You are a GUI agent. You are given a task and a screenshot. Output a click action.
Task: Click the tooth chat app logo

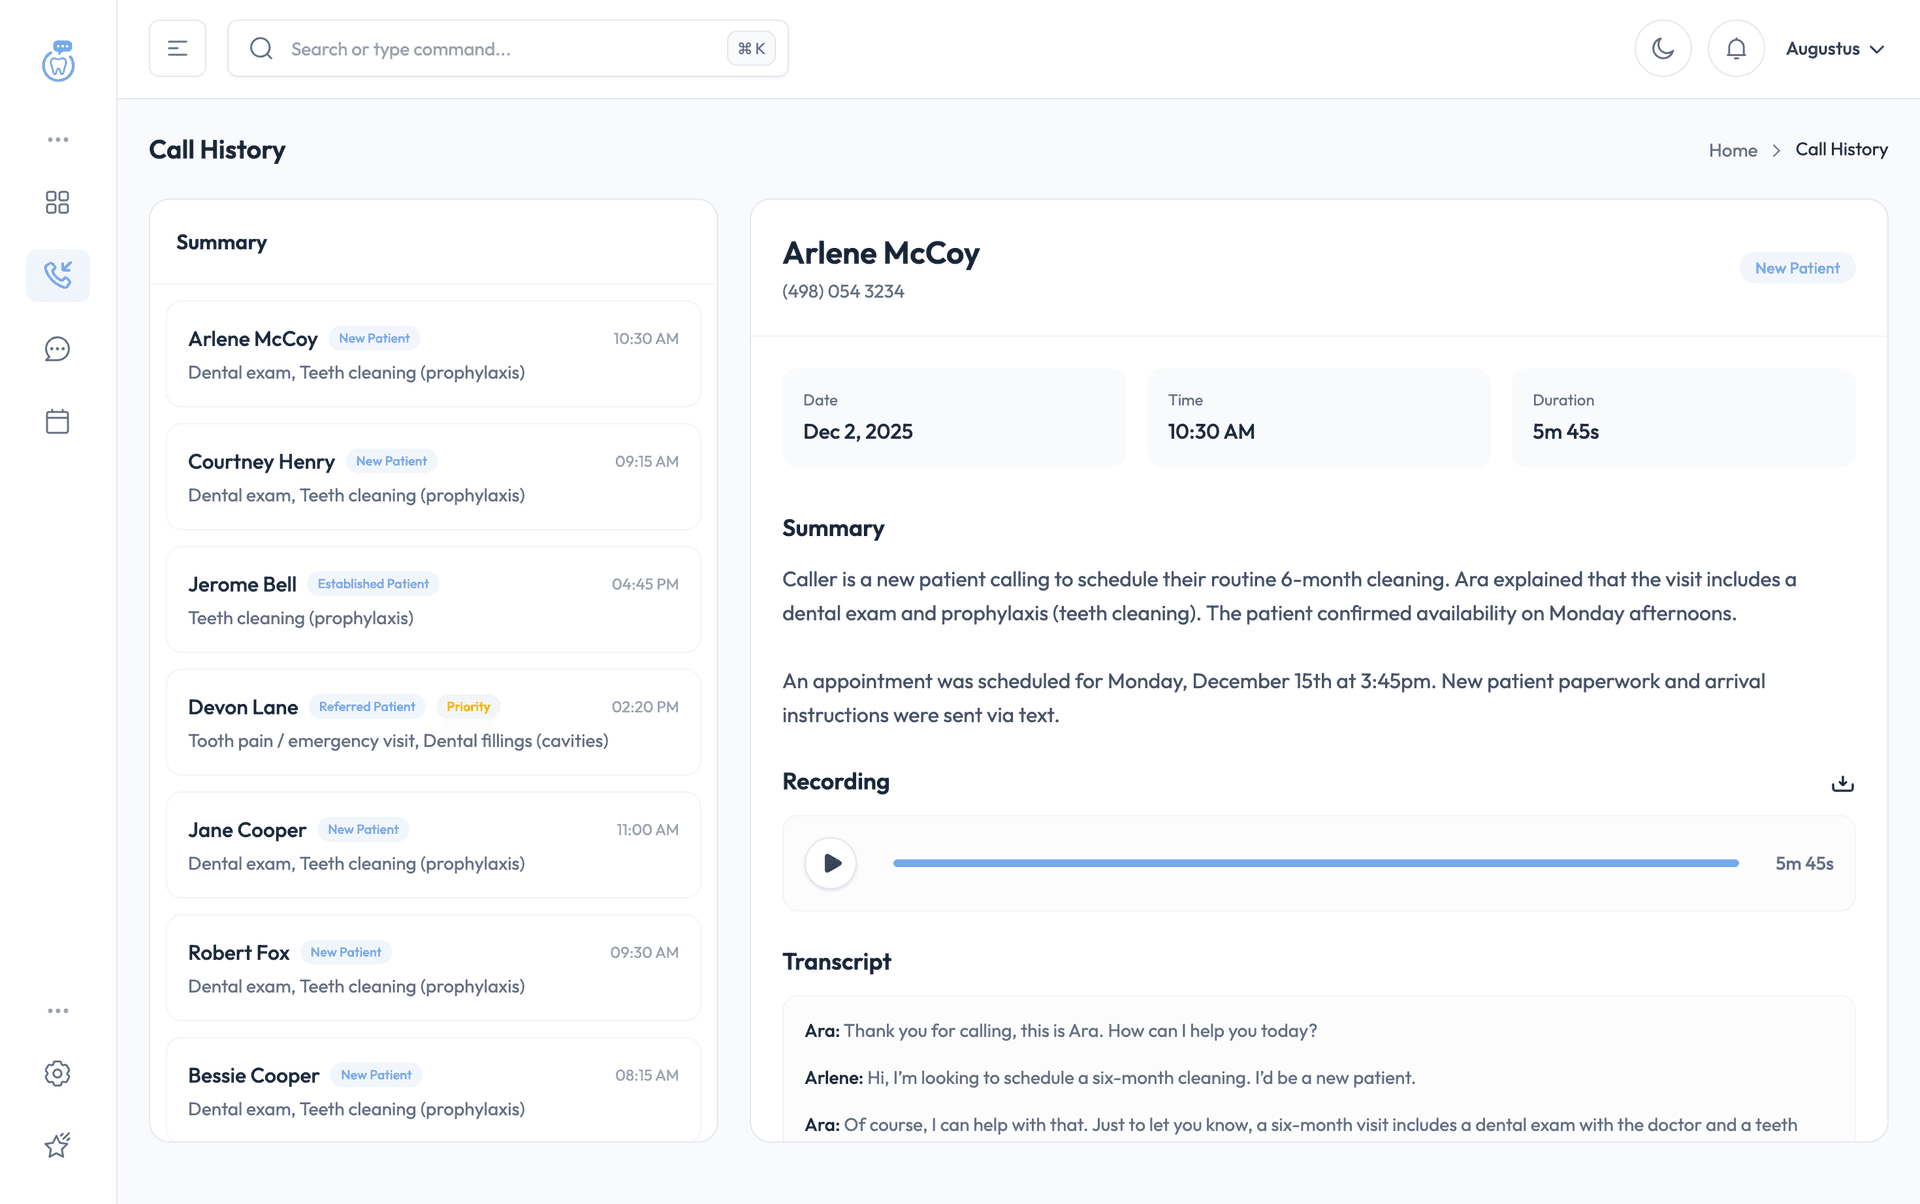coord(58,61)
